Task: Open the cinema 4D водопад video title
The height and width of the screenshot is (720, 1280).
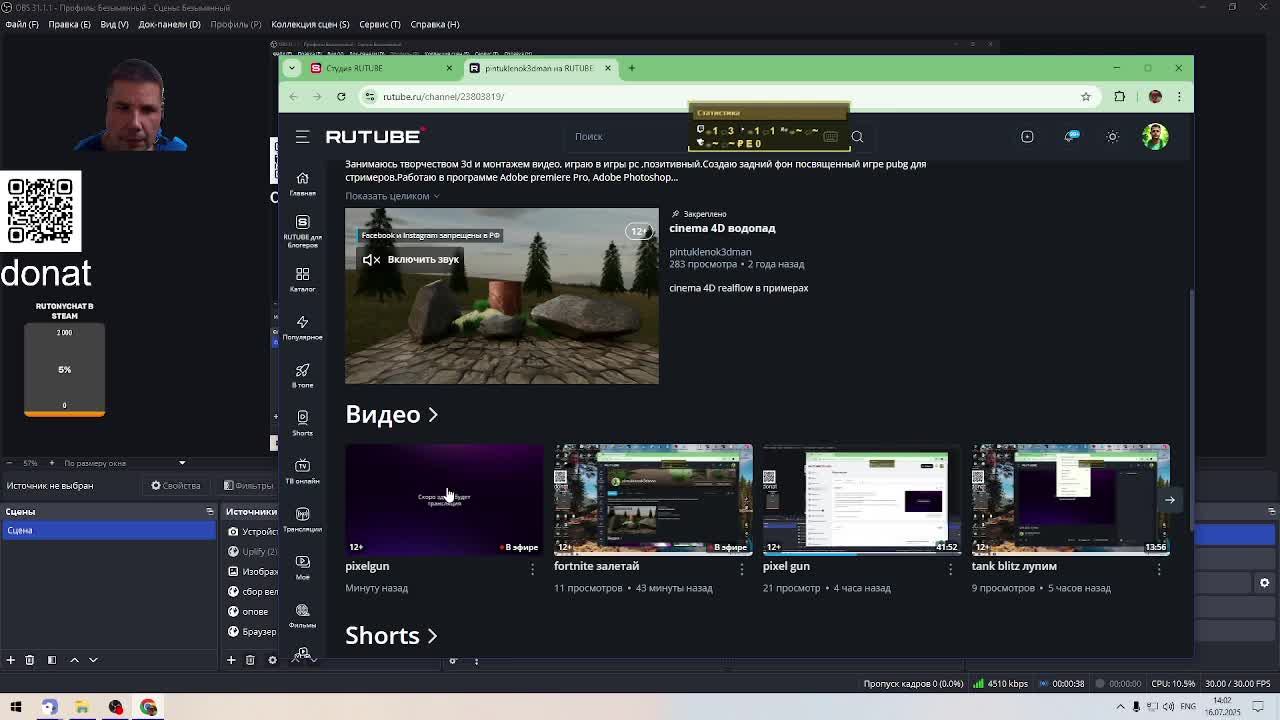Action: (722, 229)
